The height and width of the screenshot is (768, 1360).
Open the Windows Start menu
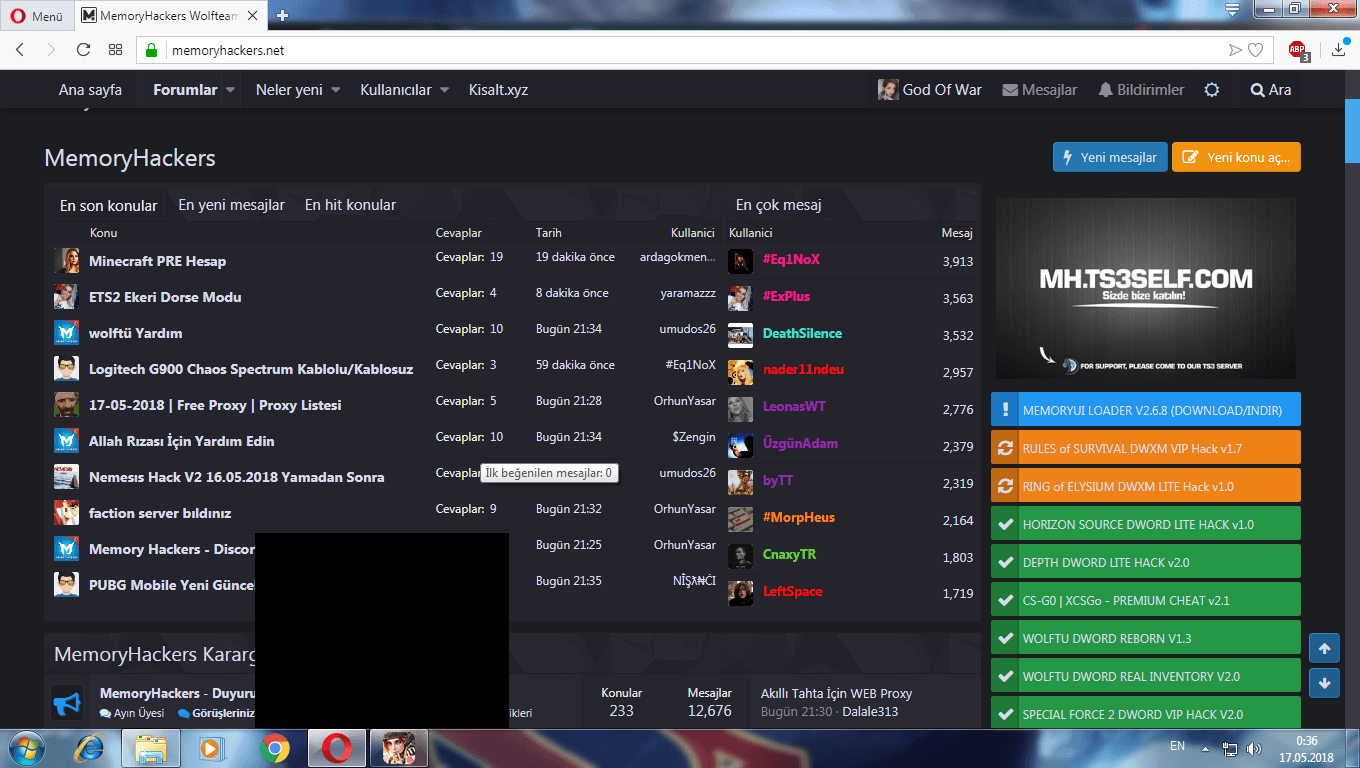[27, 747]
